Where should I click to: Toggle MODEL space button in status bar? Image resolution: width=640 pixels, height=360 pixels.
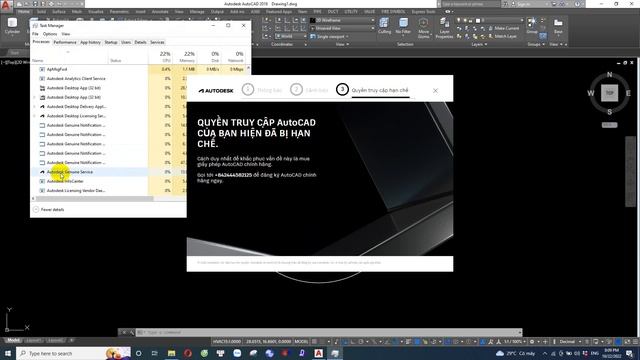[301, 341]
